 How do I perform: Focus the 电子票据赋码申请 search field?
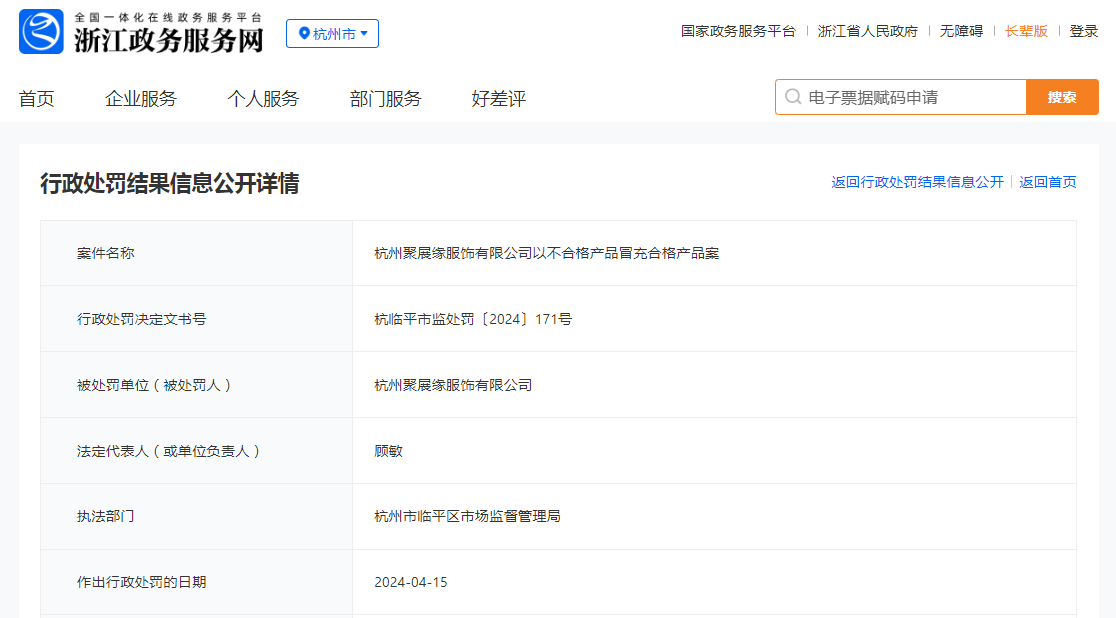(900, 97)
